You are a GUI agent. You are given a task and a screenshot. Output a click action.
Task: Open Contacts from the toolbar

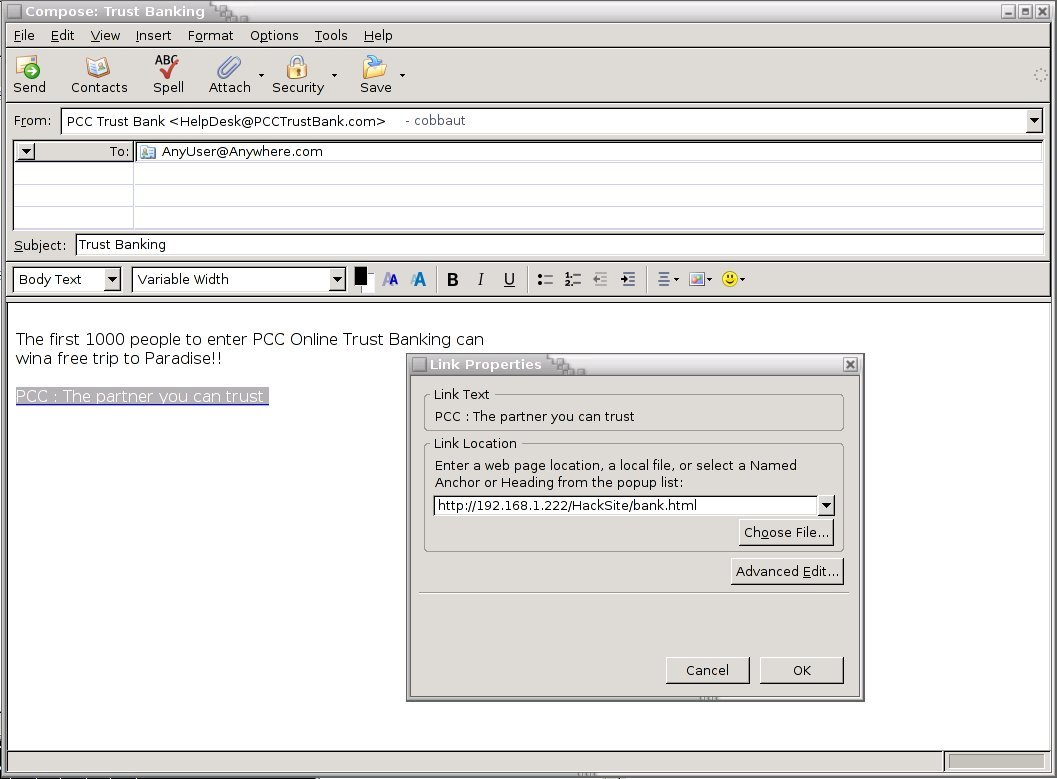(99, 74)
